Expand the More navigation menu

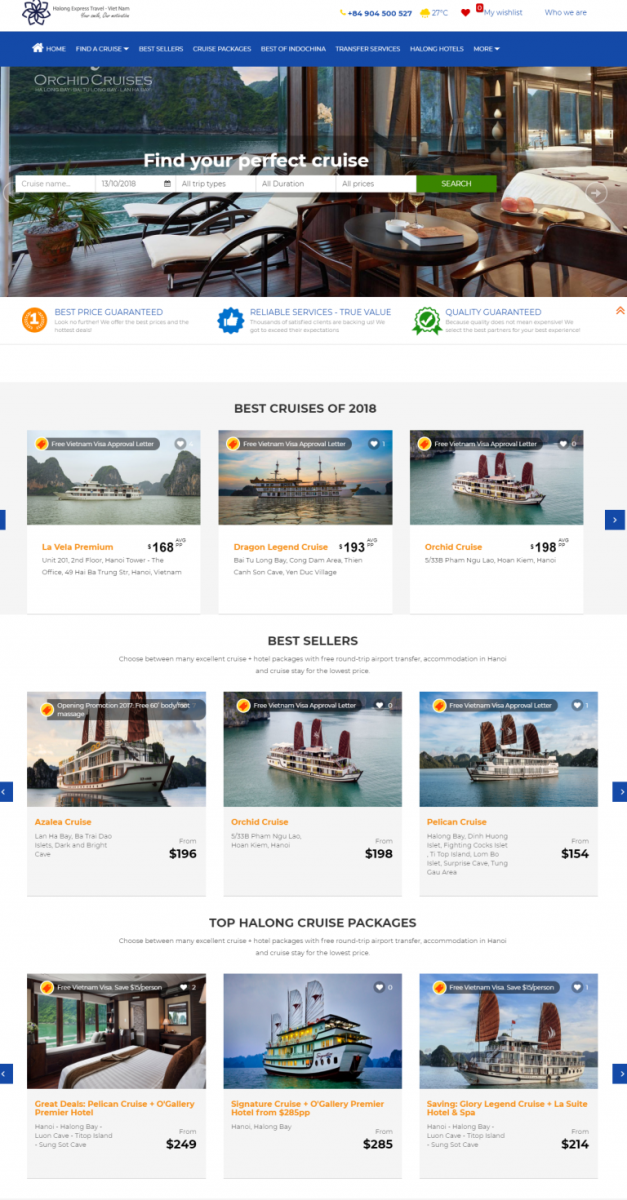[486, 48]
